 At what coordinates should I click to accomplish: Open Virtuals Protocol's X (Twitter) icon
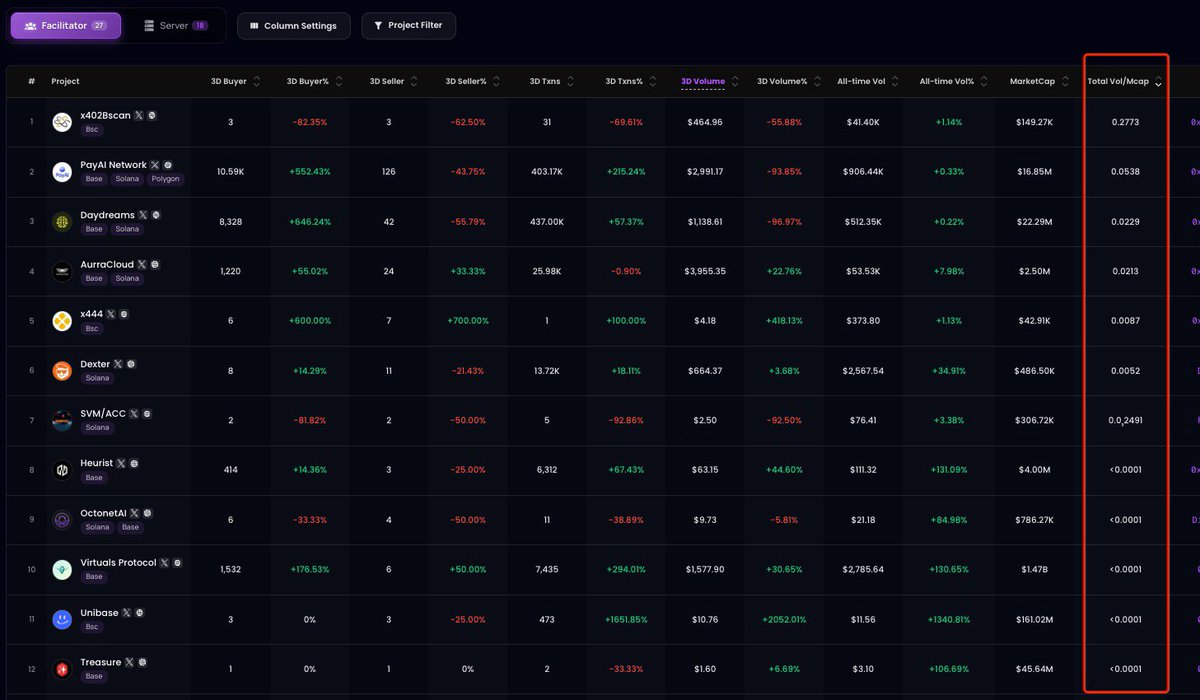(x=165, y=563)
